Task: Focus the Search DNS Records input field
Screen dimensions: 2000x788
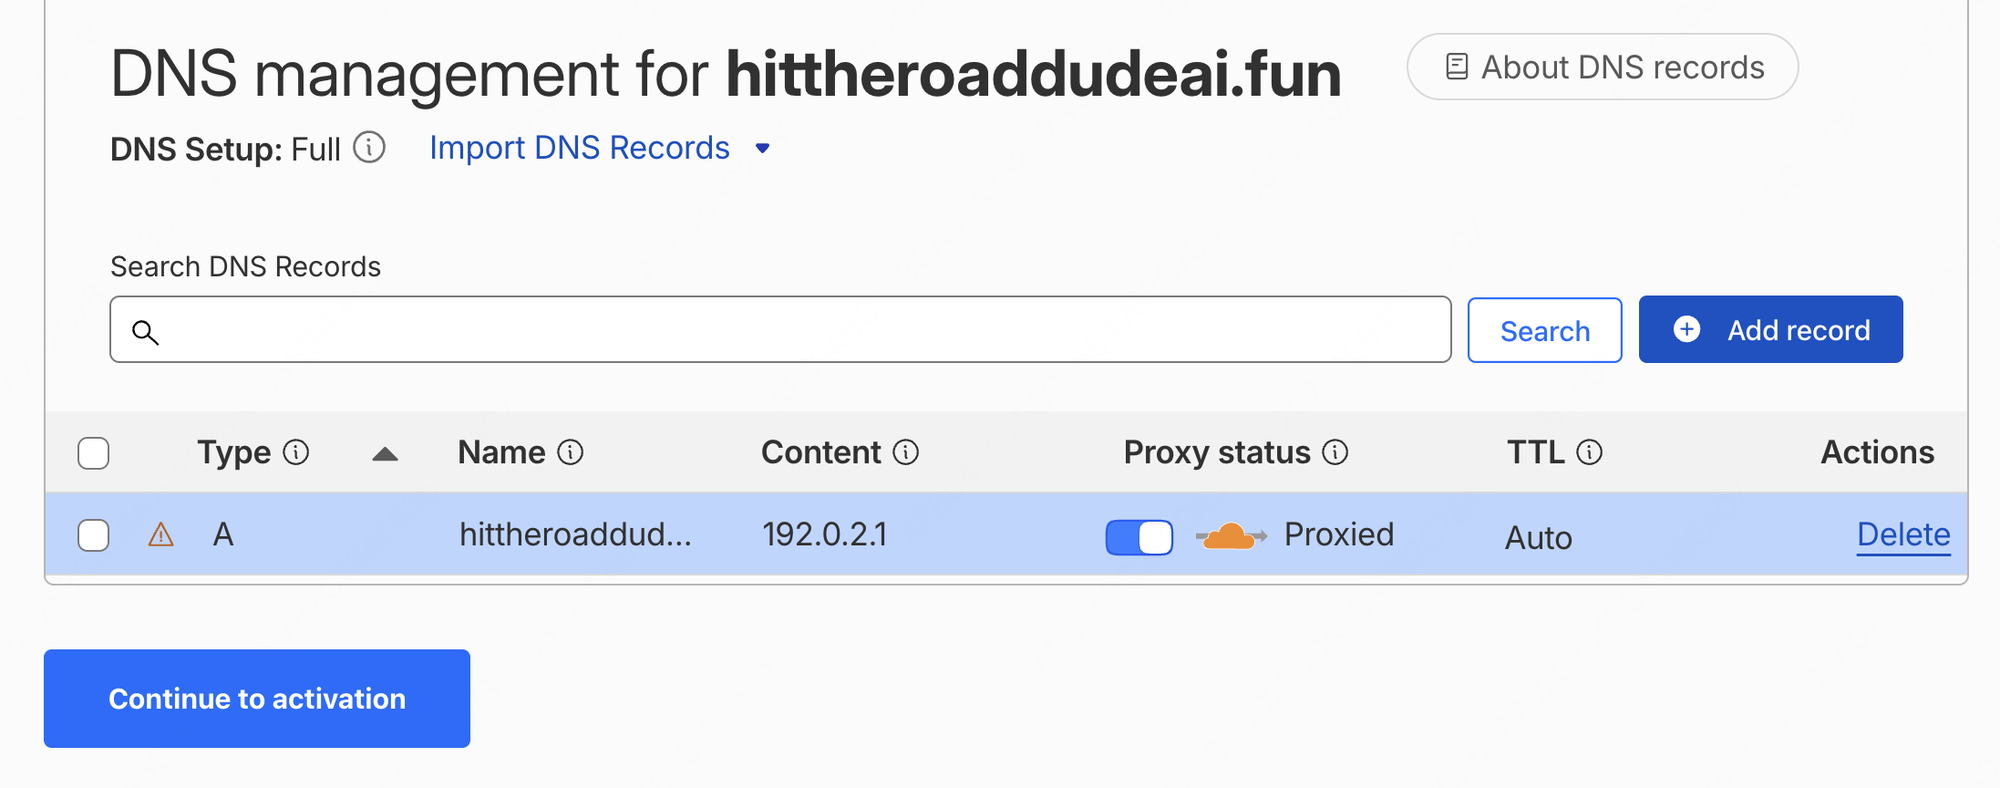Action: pyautogui.click(x=780, y=329)
